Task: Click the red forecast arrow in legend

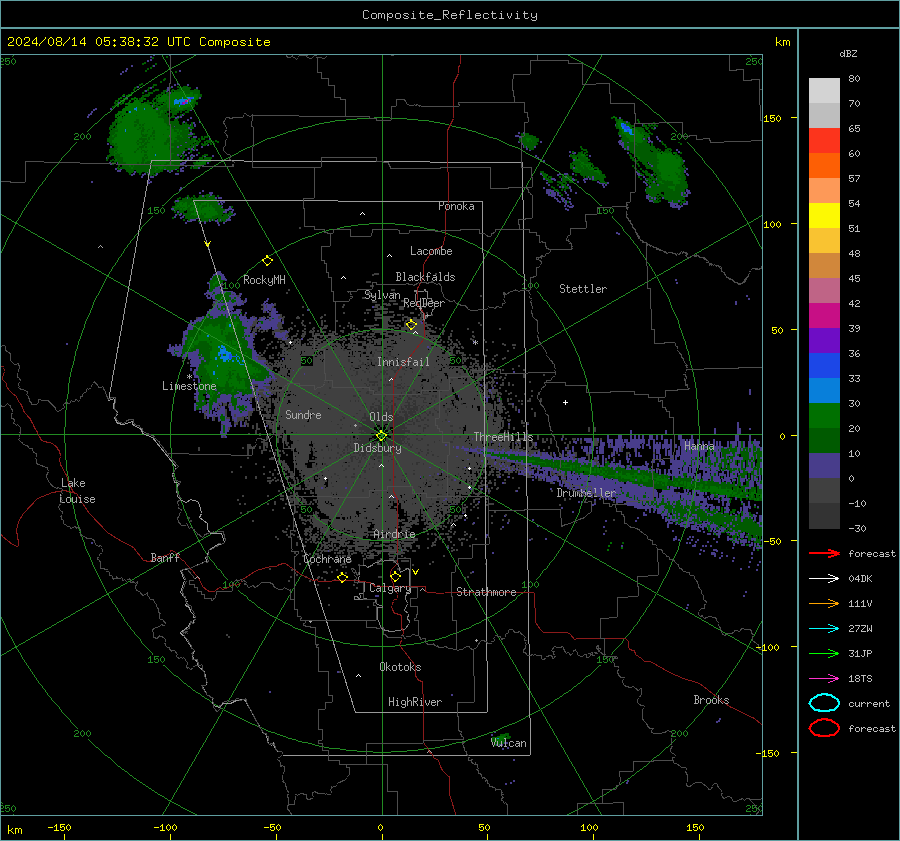Action: point(824,553)
